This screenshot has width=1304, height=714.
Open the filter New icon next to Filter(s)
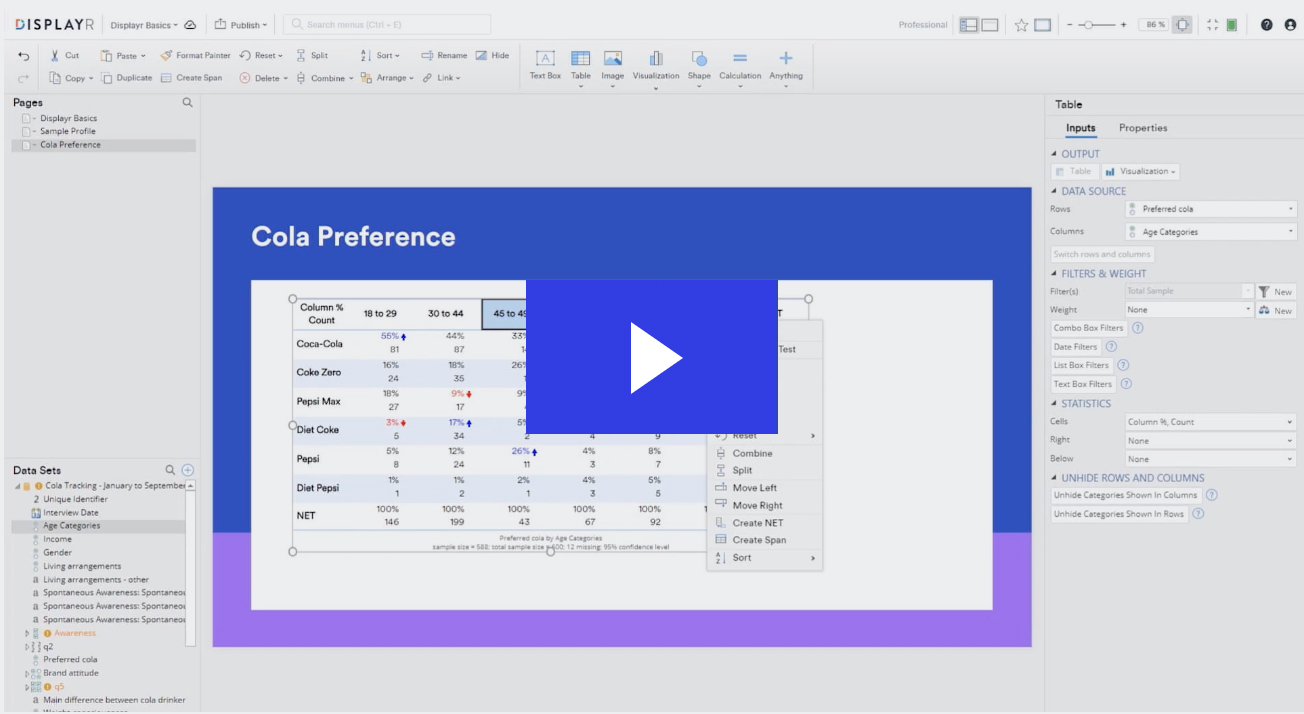[x=1275, y=290]
